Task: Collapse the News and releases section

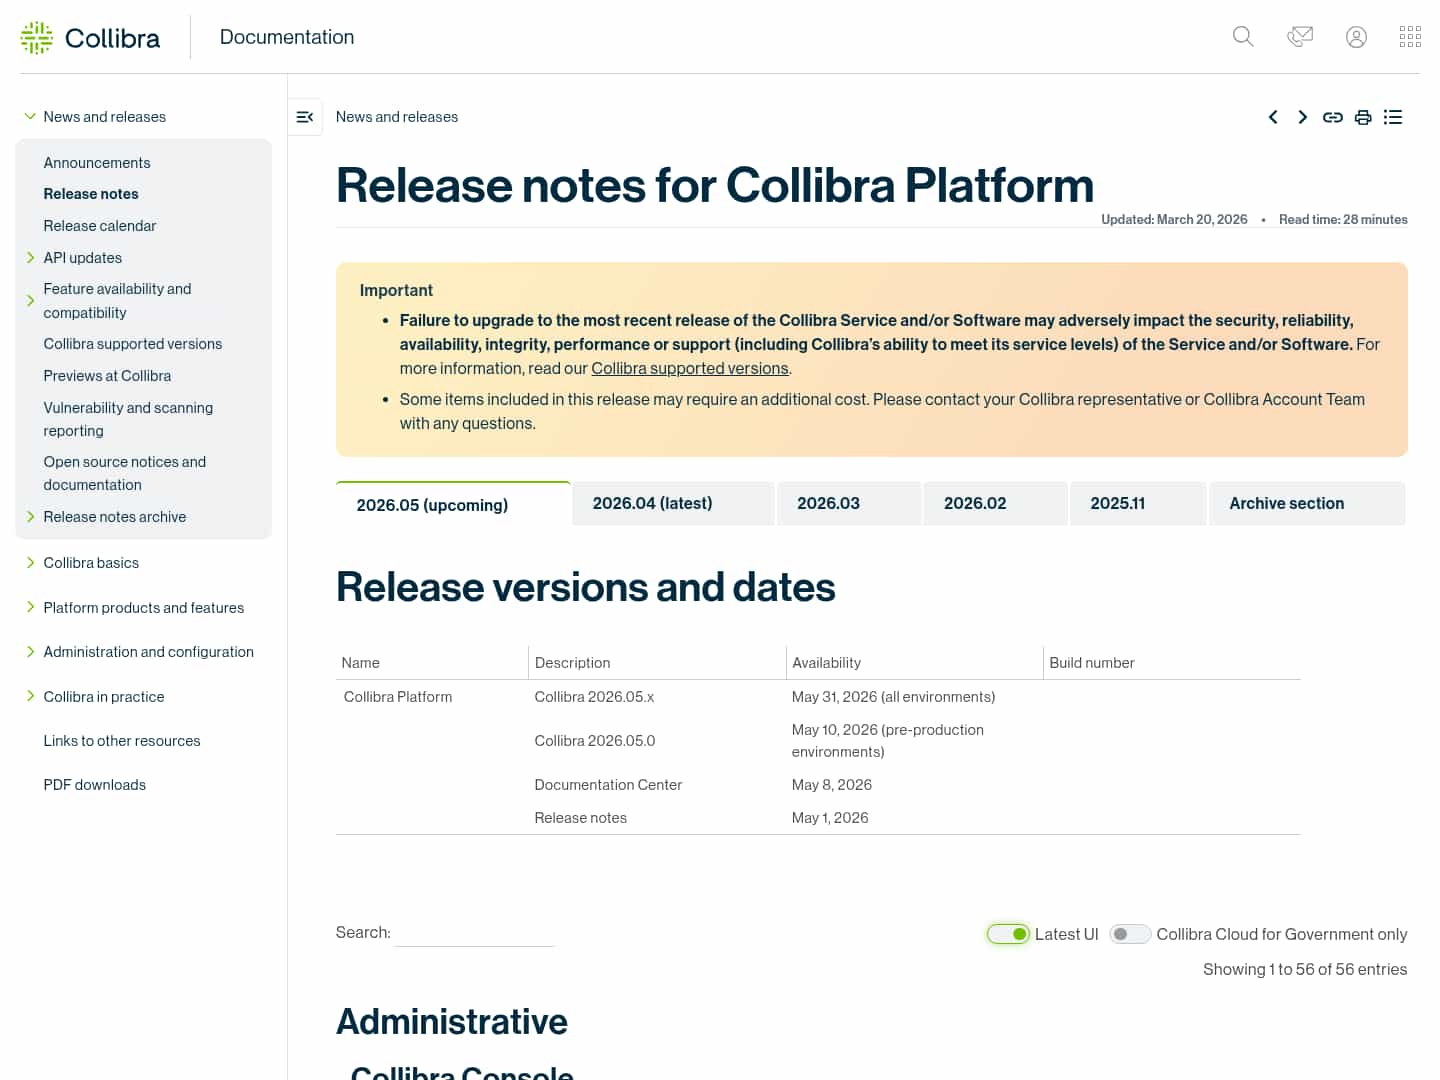Action: click(30, 117)
